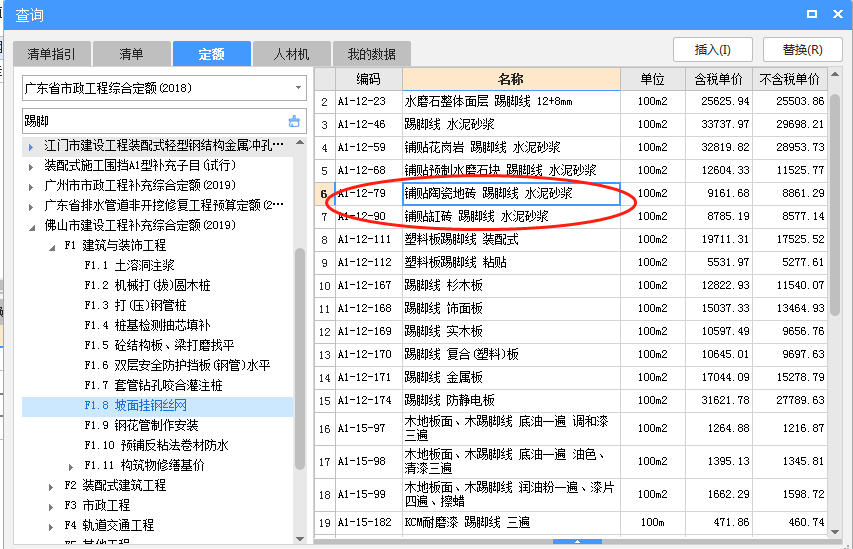
Task: Expand 广州市市政工程补充综合定额(2019) node
Action: (31, 187)
